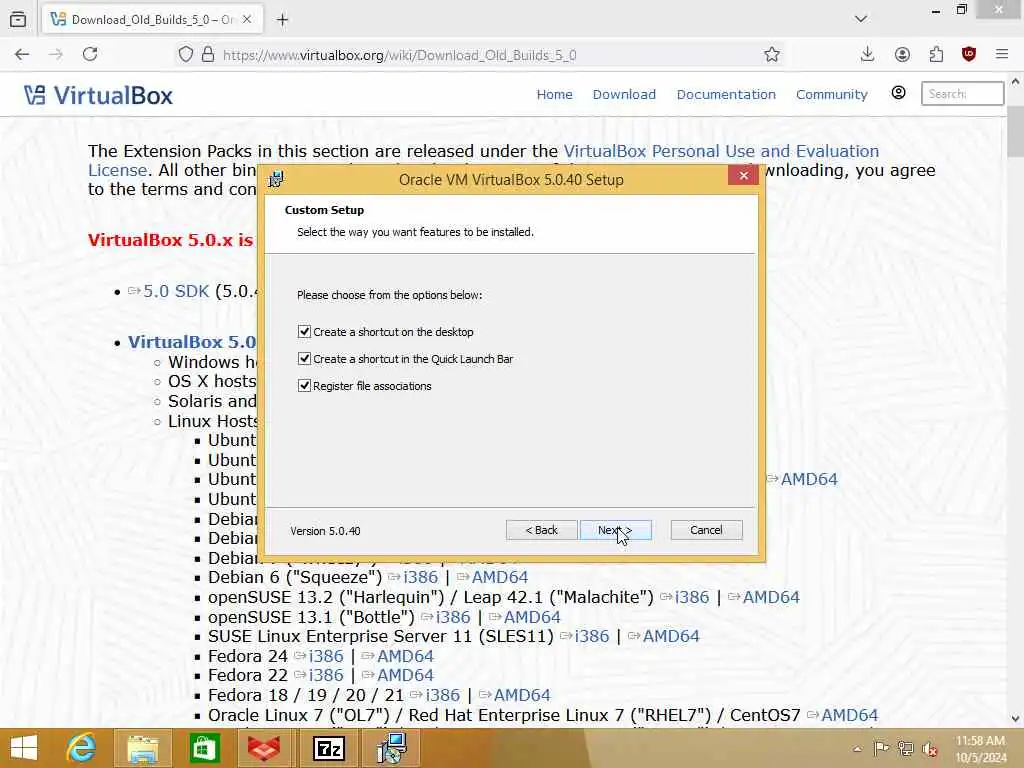Click the scrollbar down arrow
1024x768 pixels.
(x=1015, y=718)
